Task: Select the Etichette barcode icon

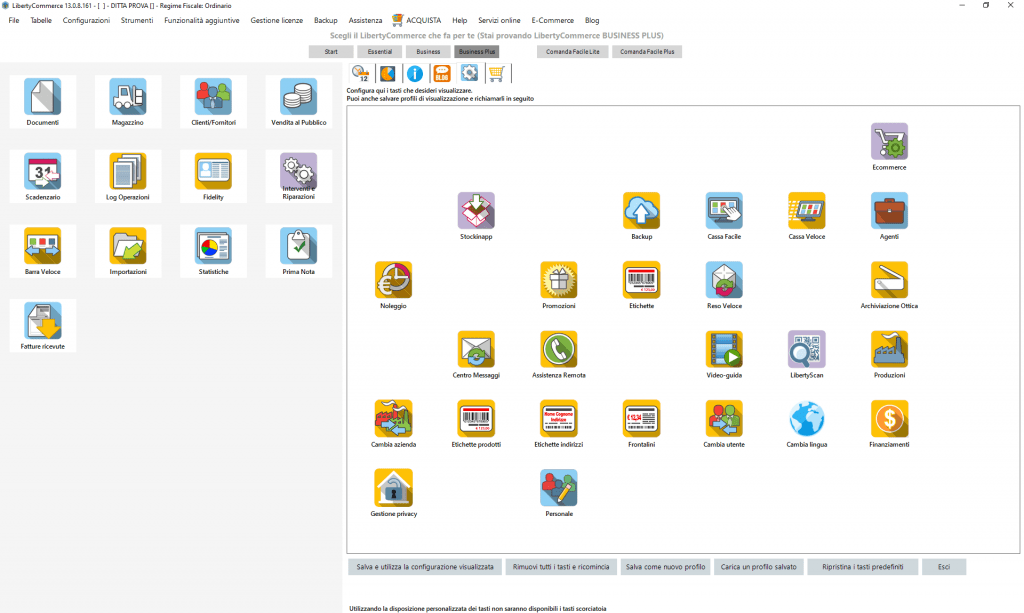Action: pyautogui.click(x=641, y=280)
